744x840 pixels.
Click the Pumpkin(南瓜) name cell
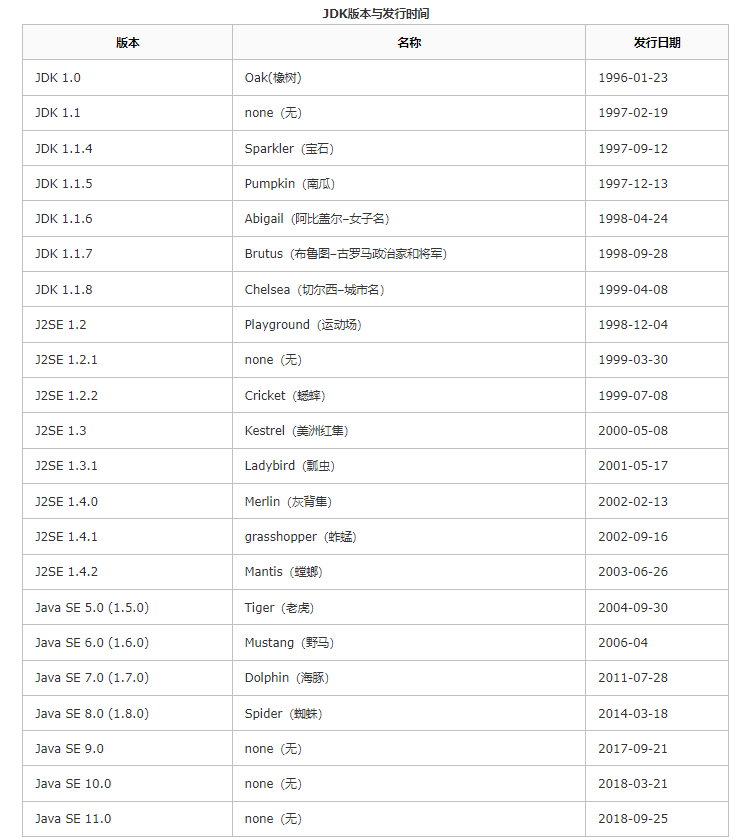coord(288,184)
